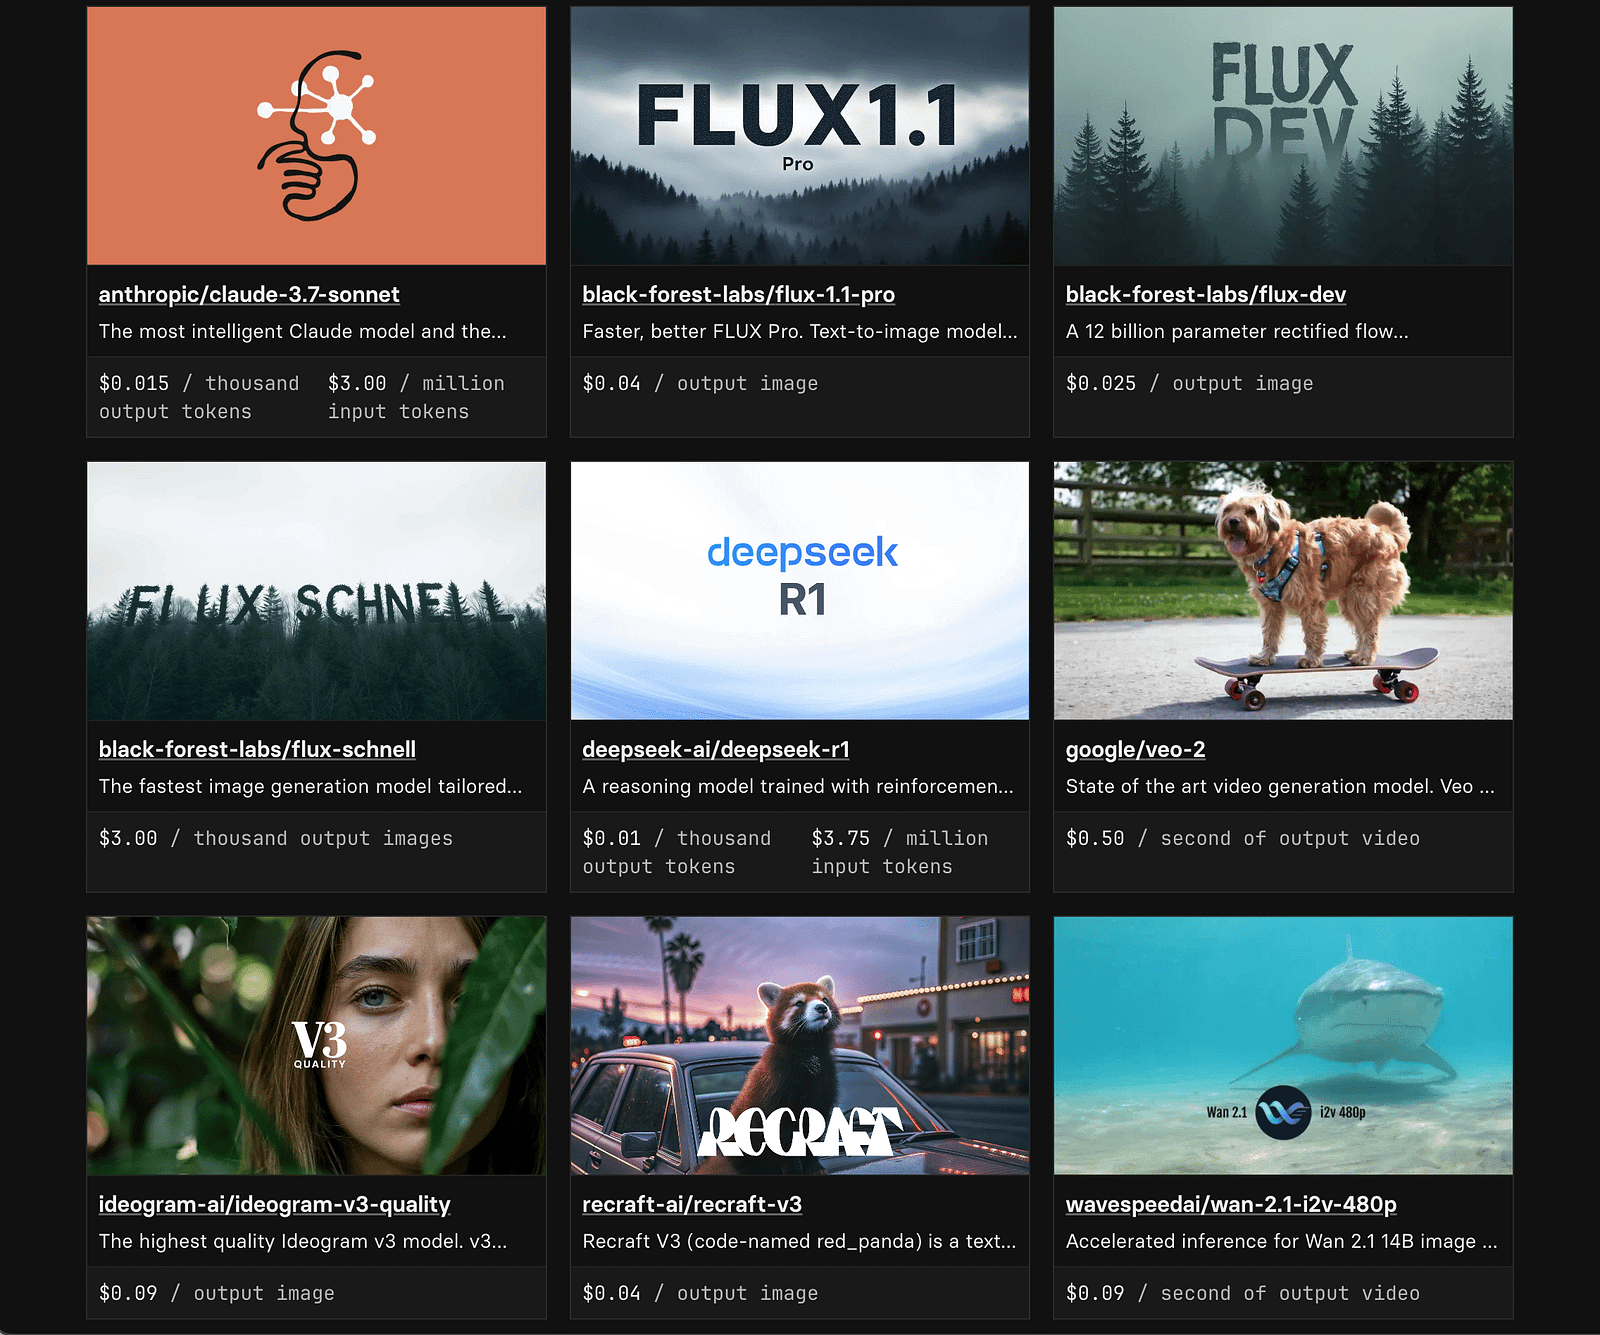Open the black-forest-labs/flux-1.1-pro link

[x=739, y=295]
